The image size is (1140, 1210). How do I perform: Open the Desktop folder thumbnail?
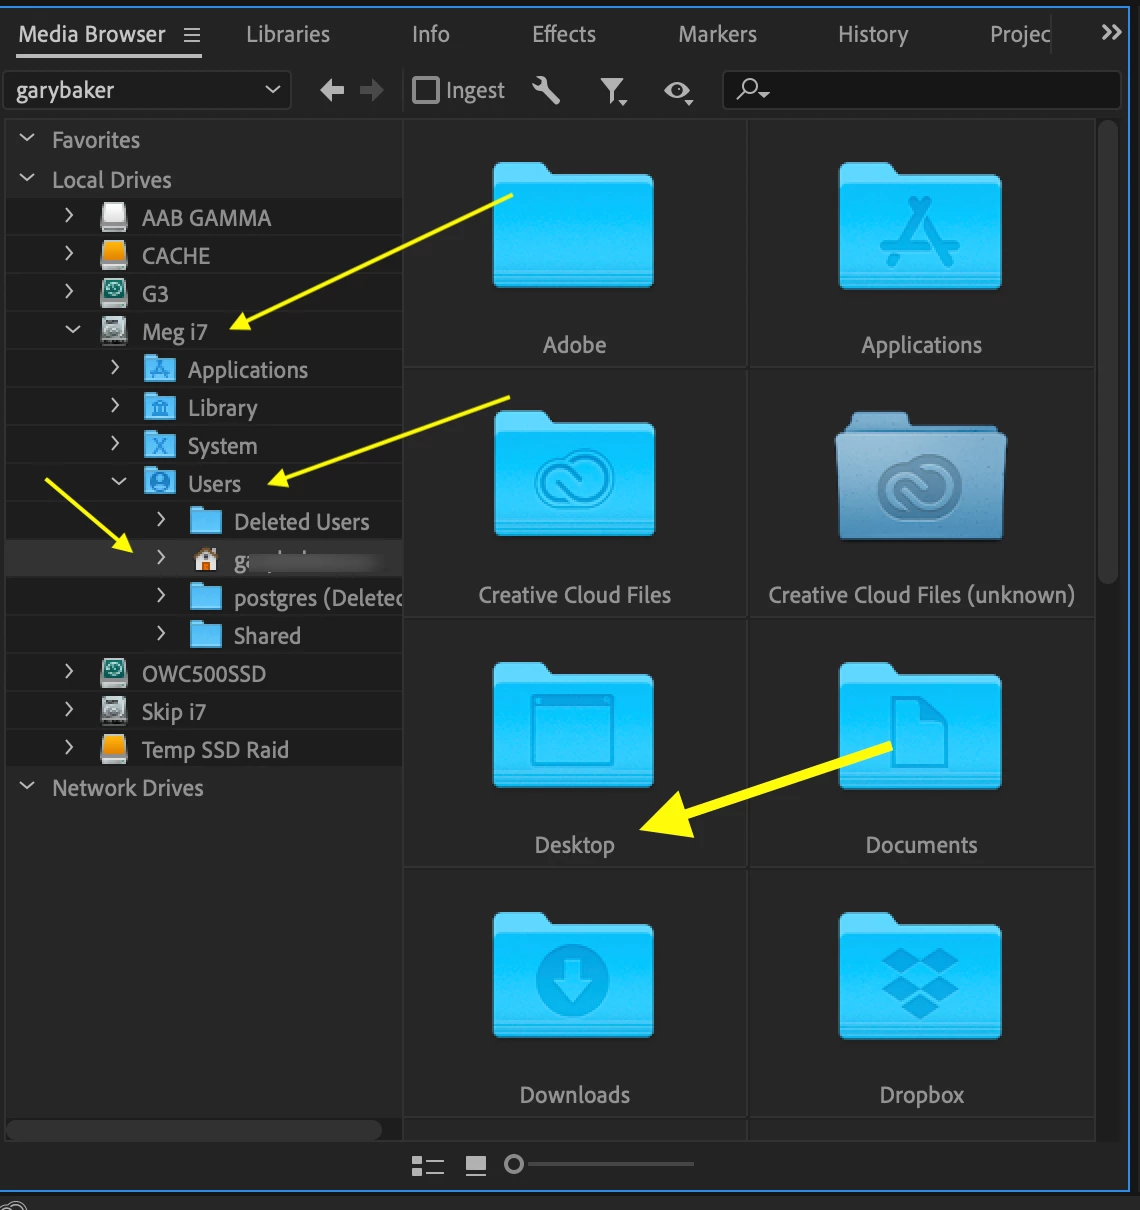click(x=574, y=725)
